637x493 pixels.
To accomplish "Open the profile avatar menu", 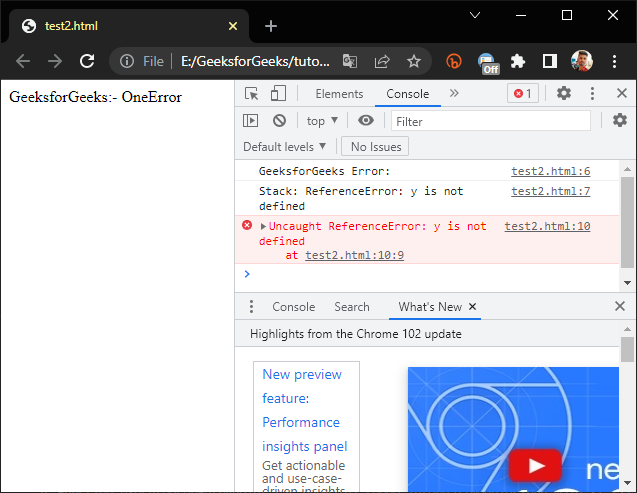I will coord(582,61).
